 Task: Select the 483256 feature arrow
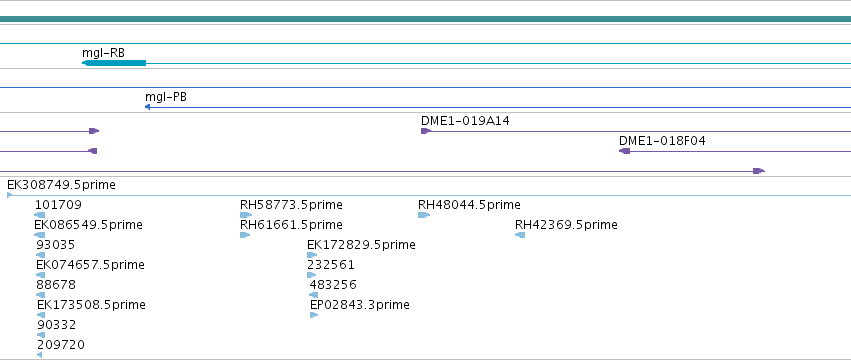[x=313, y=295]
